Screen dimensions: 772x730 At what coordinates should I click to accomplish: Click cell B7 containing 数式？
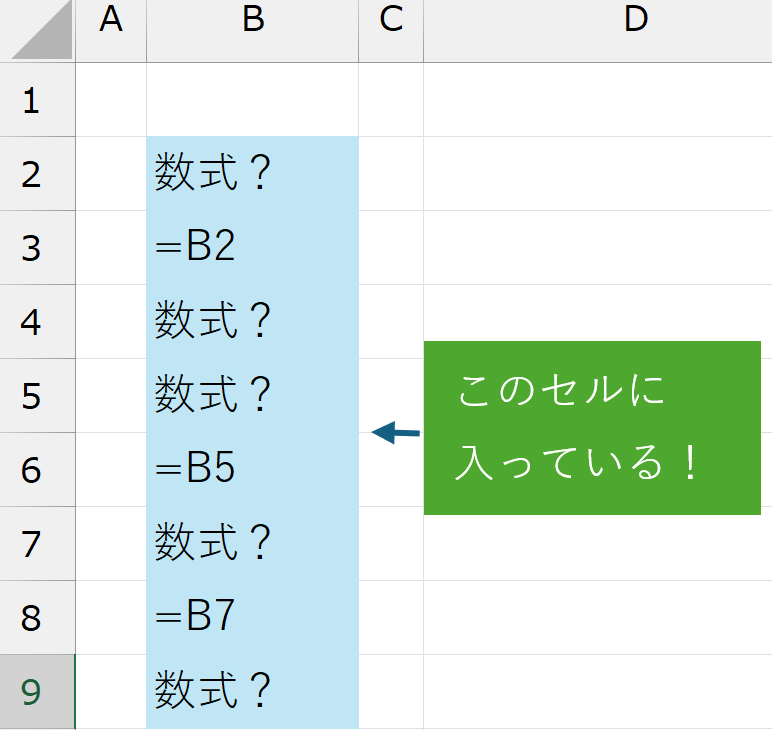(252, 543)
